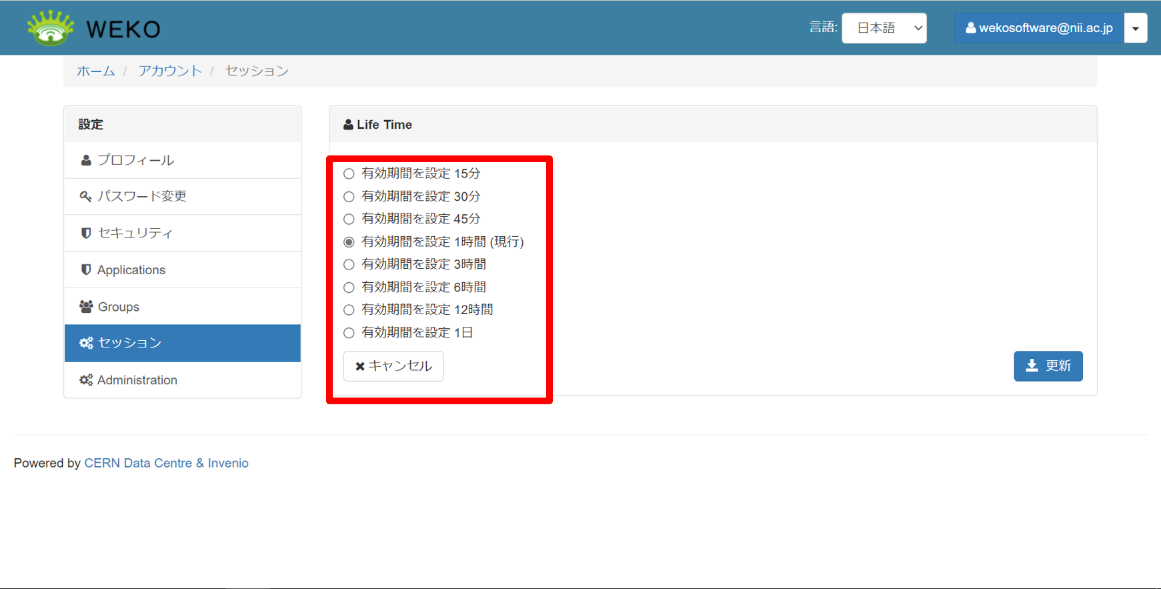Select the 15分 lifetime radio button
This screenshot has height=589, width=1161.
click(349, 174)
